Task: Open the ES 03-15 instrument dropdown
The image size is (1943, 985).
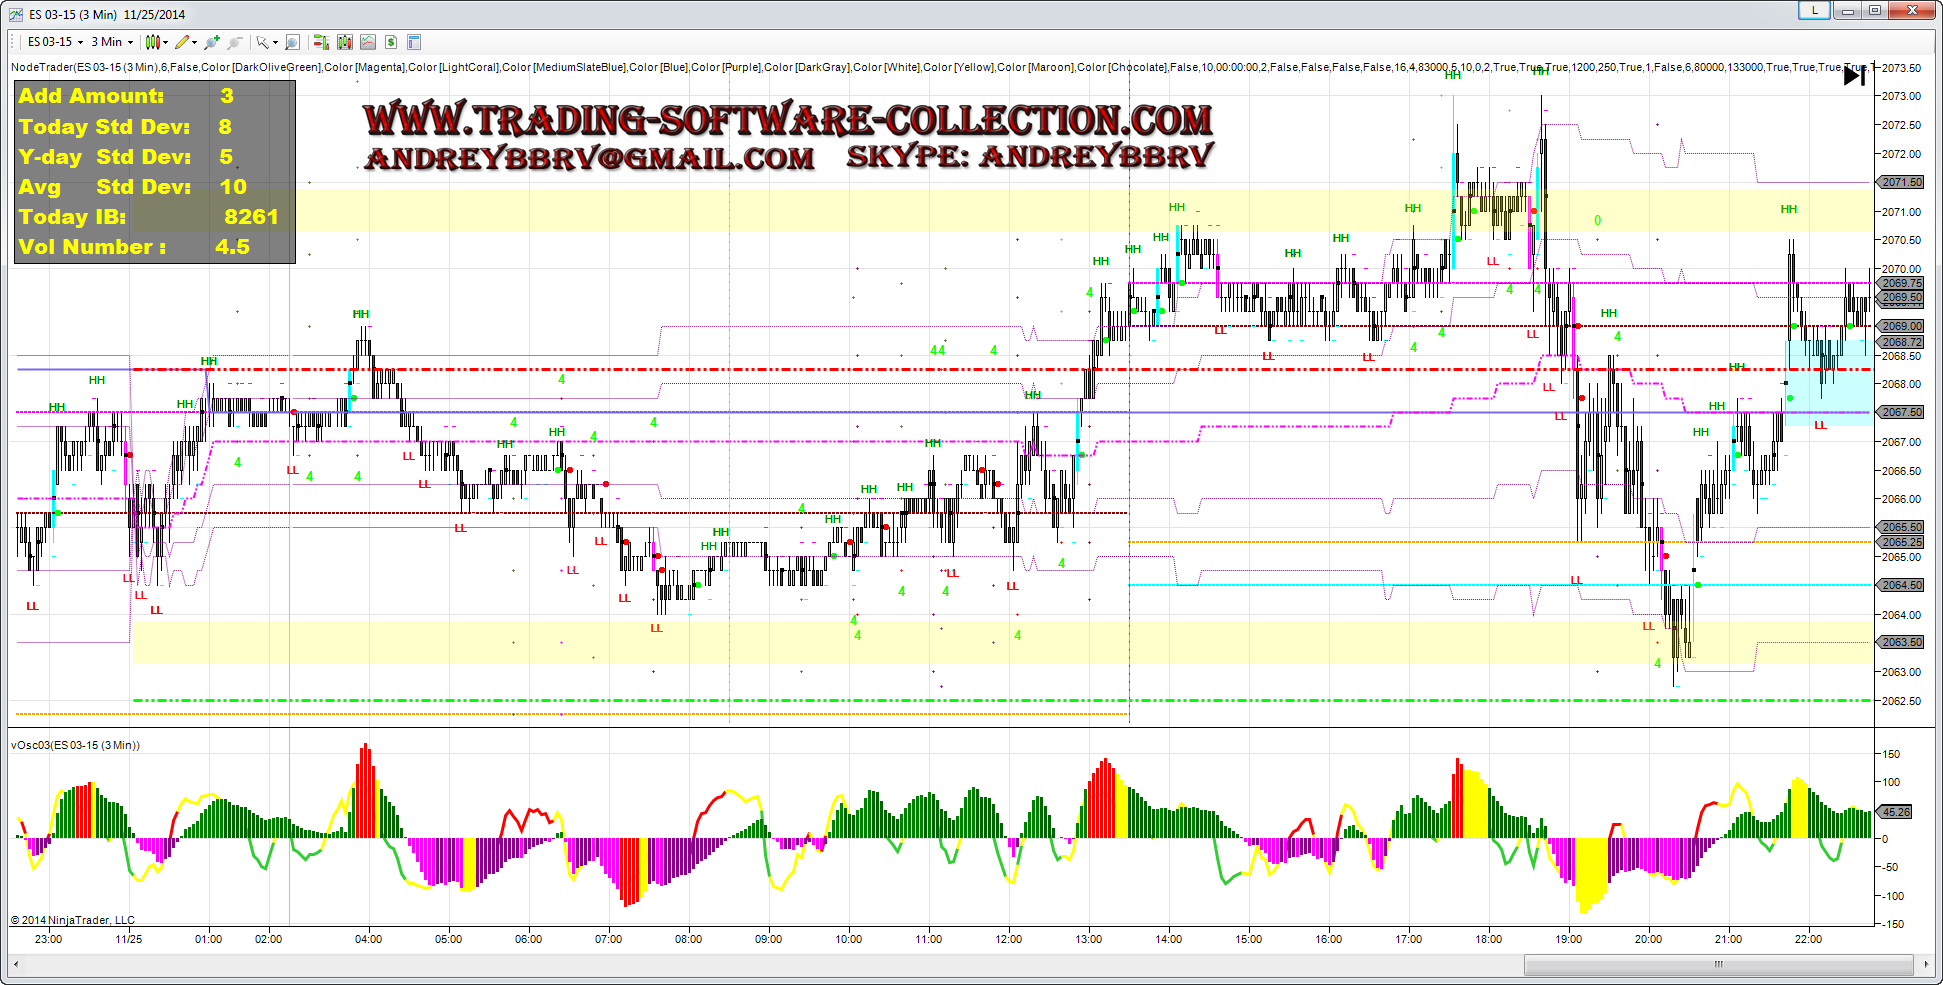Action: tap(55, 42)
